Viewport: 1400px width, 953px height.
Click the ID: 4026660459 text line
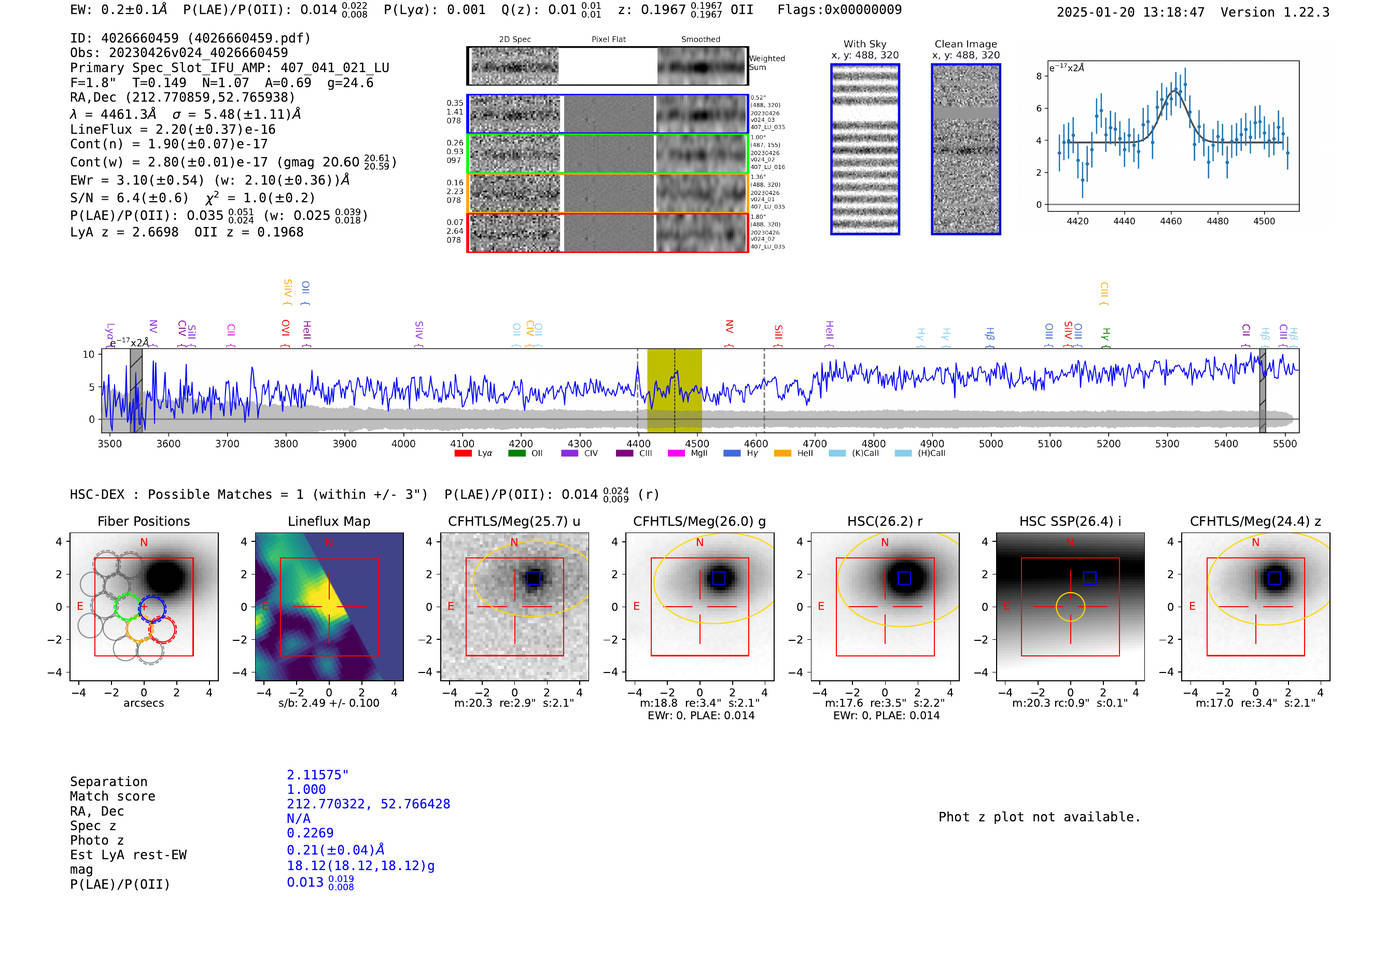point(190,38)
